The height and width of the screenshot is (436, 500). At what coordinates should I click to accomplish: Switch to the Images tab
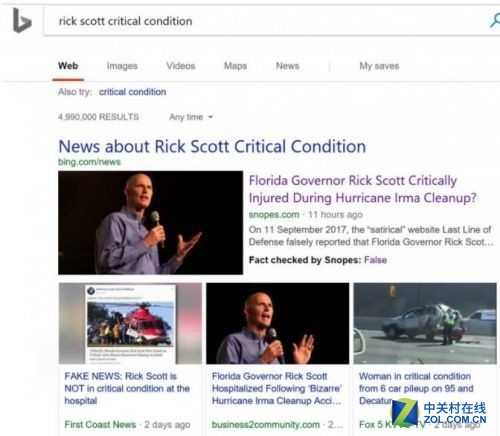(122, 66)
